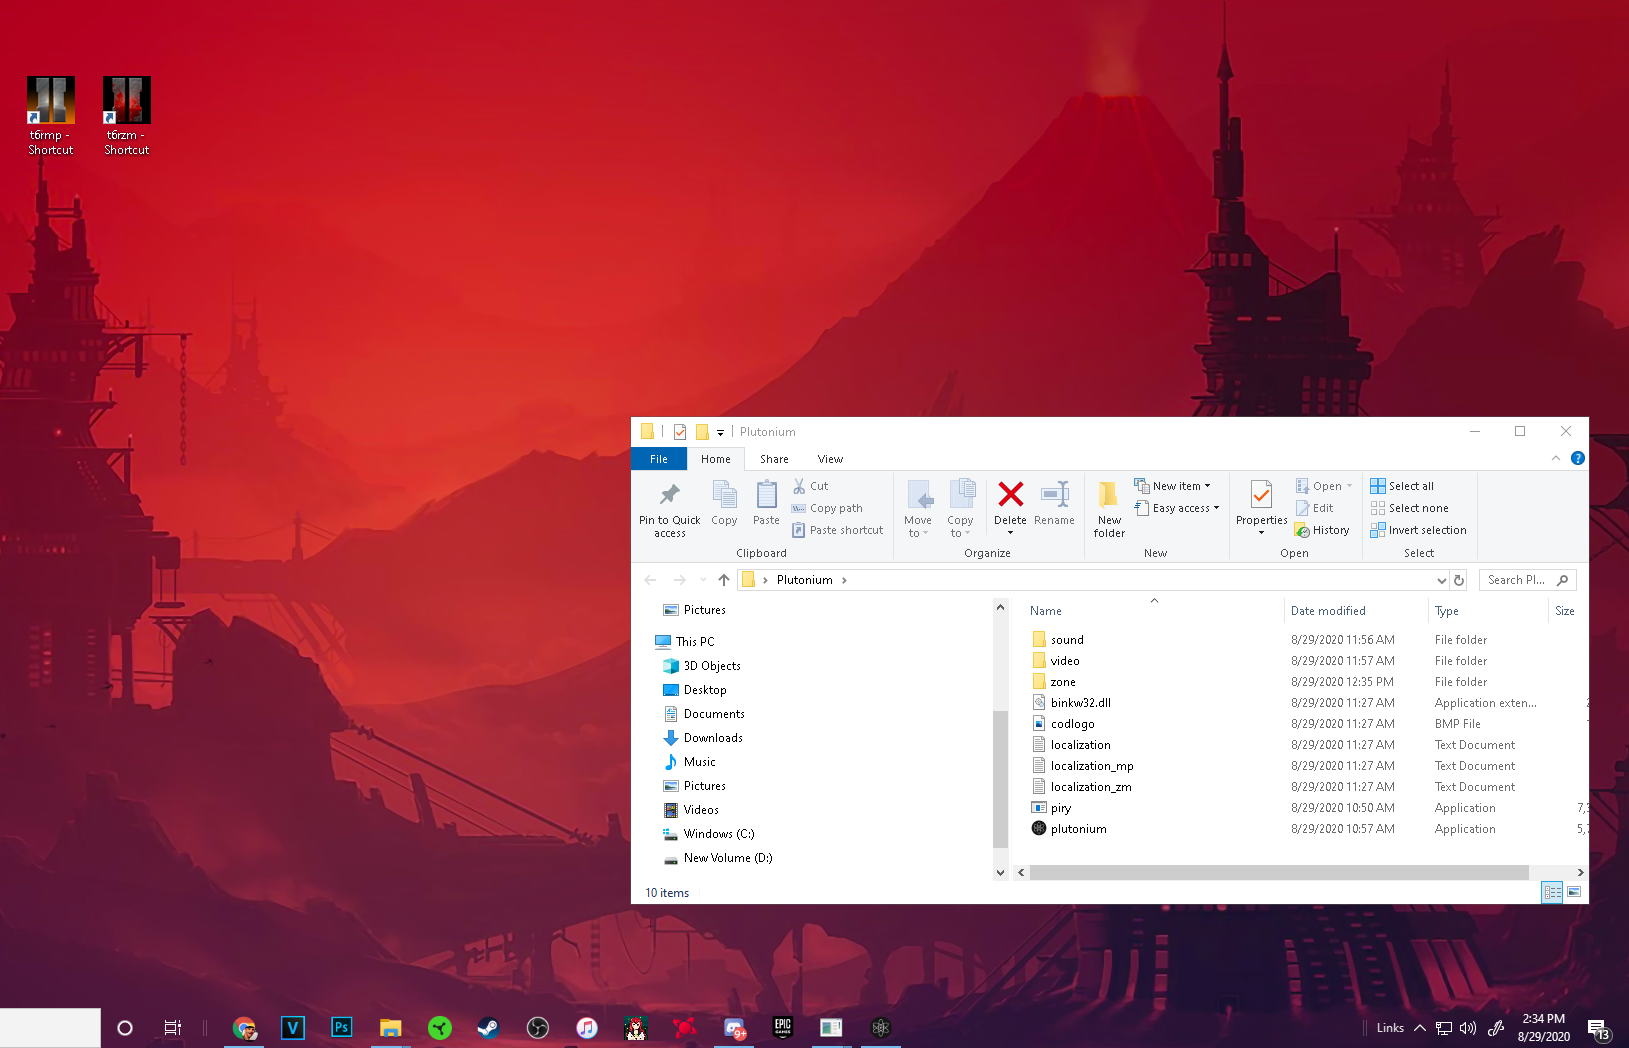Open the Easy access dropdown
1629x1048 pixels.
tap(1177, 508)
